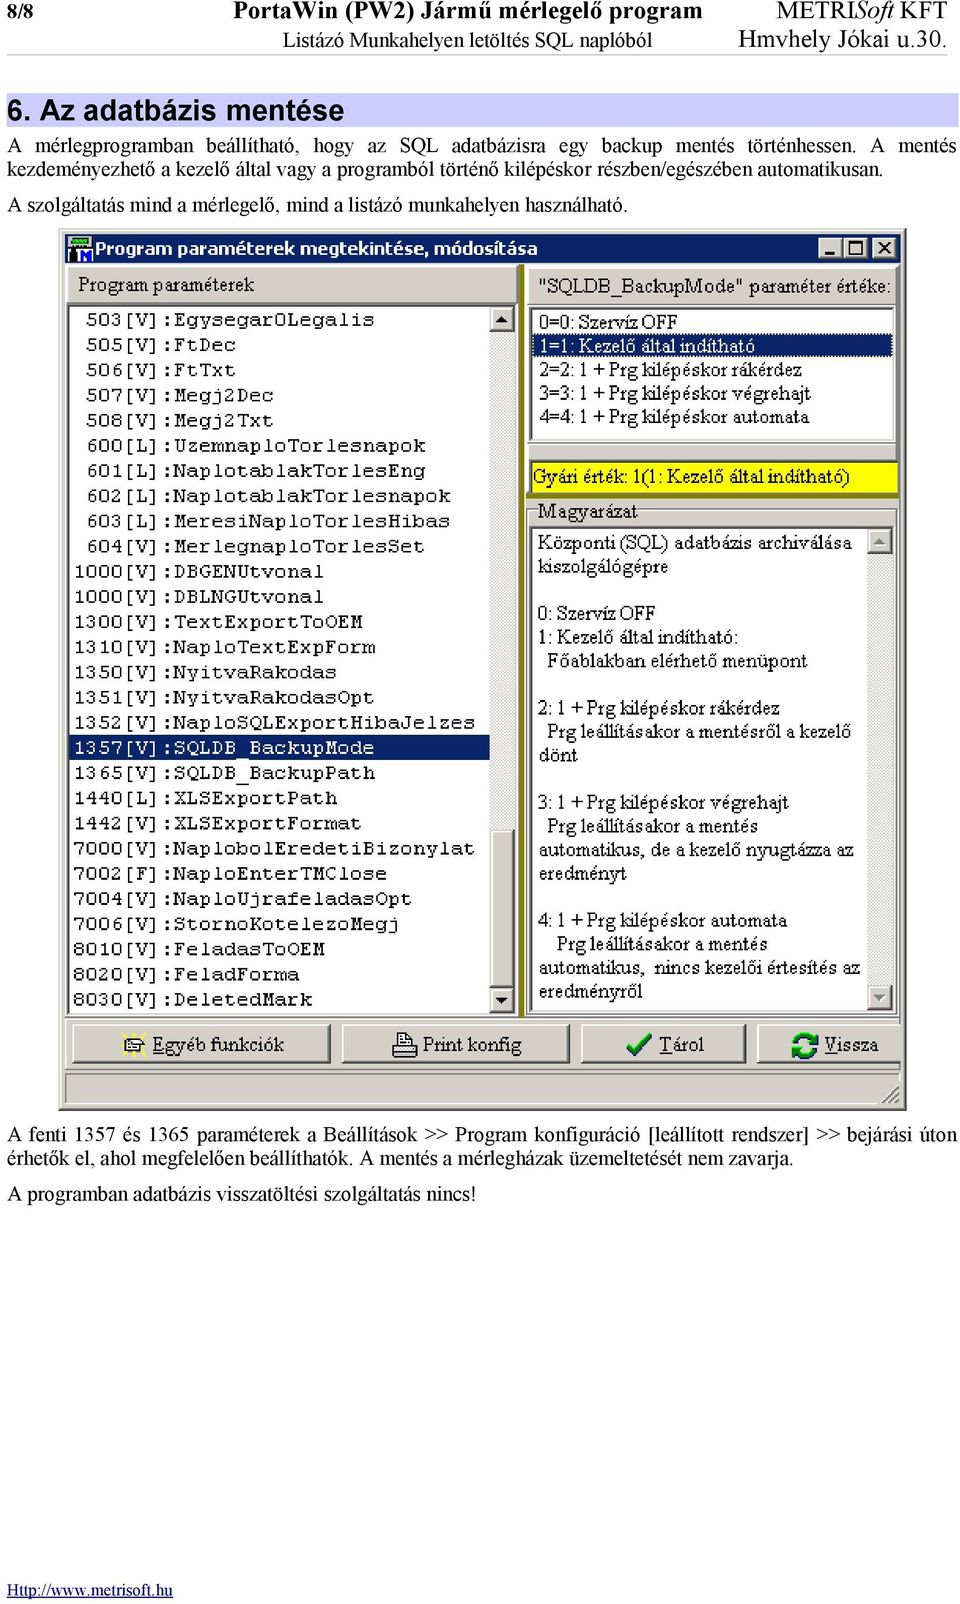This screenshot has height=1604, width=960.
Task: Click the parameter list scroll down arrow
Action: [x=502, y=999]
